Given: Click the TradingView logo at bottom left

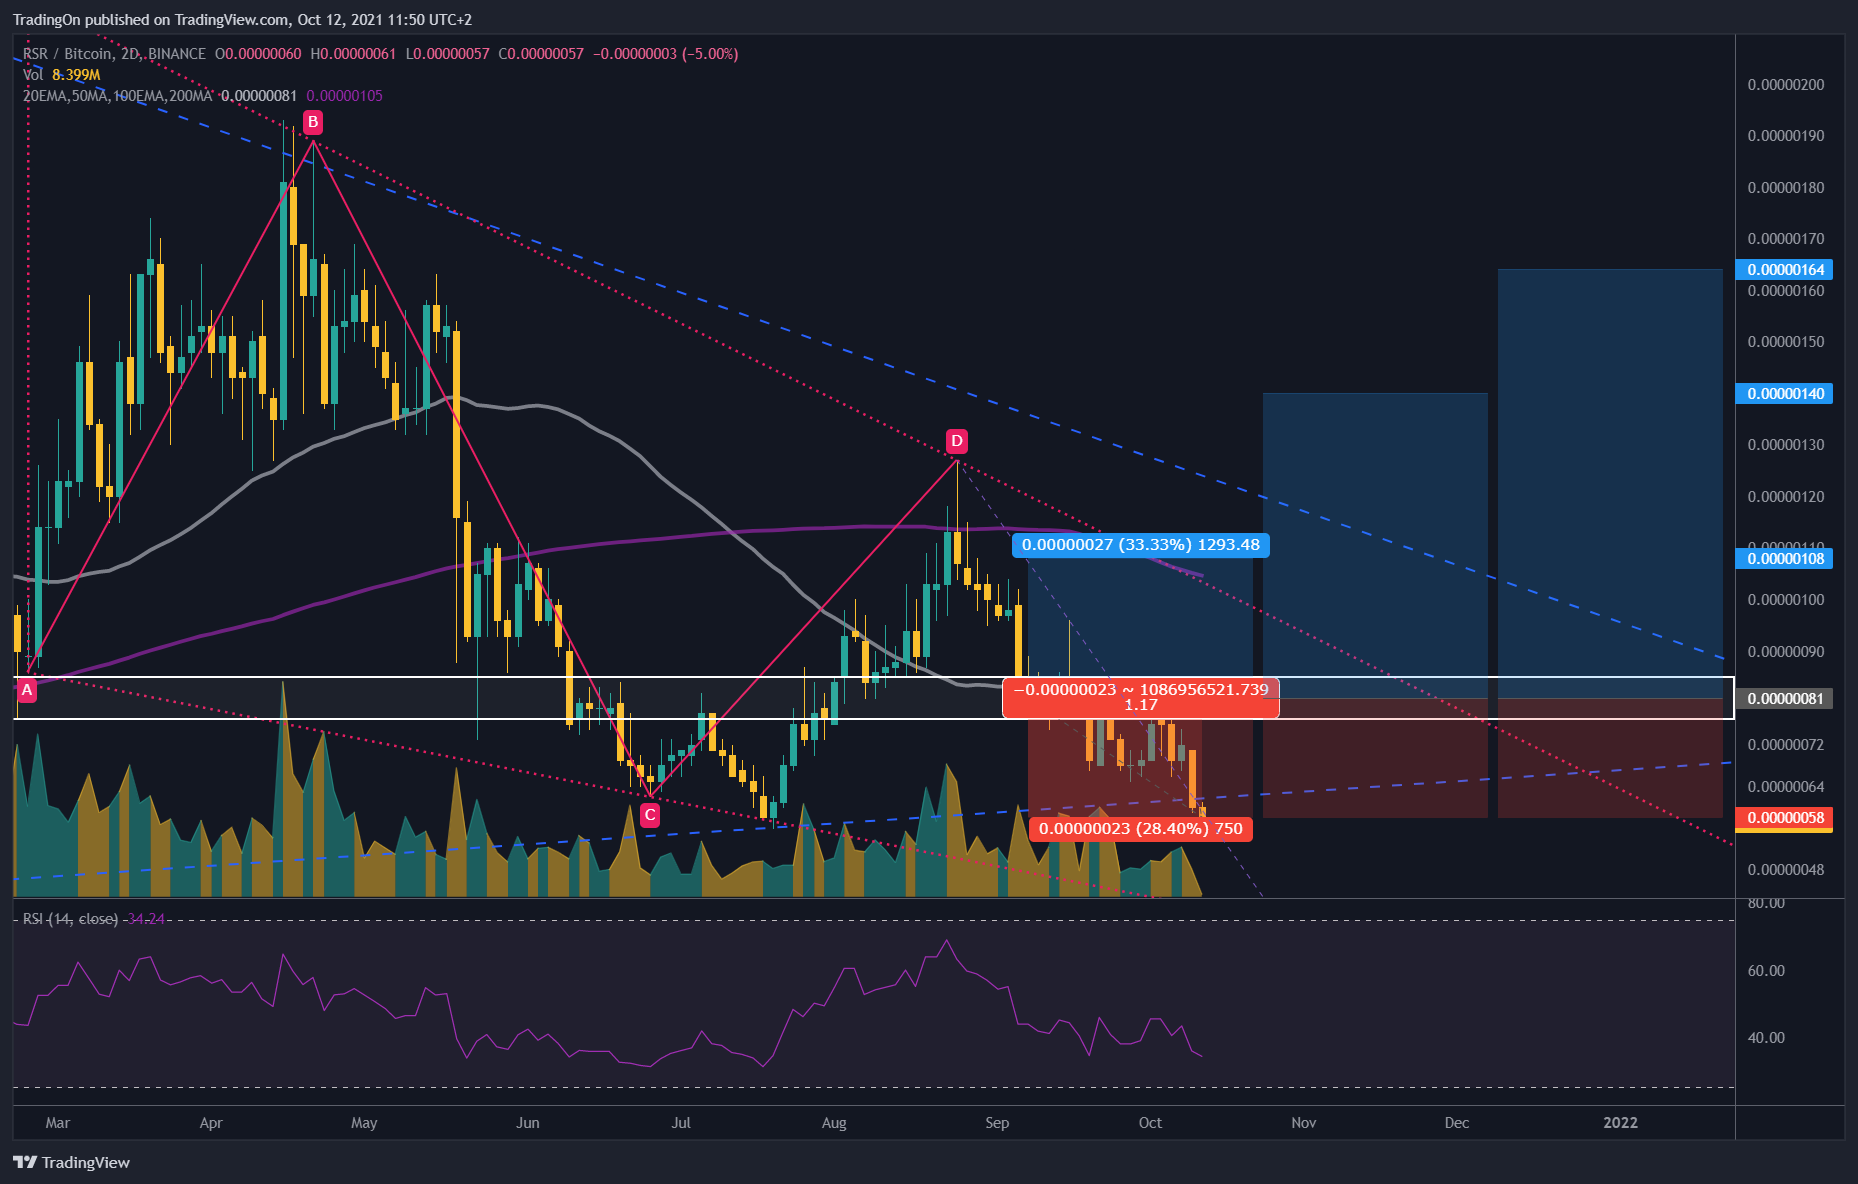Looking at the screenshot, I should 72,1162.
